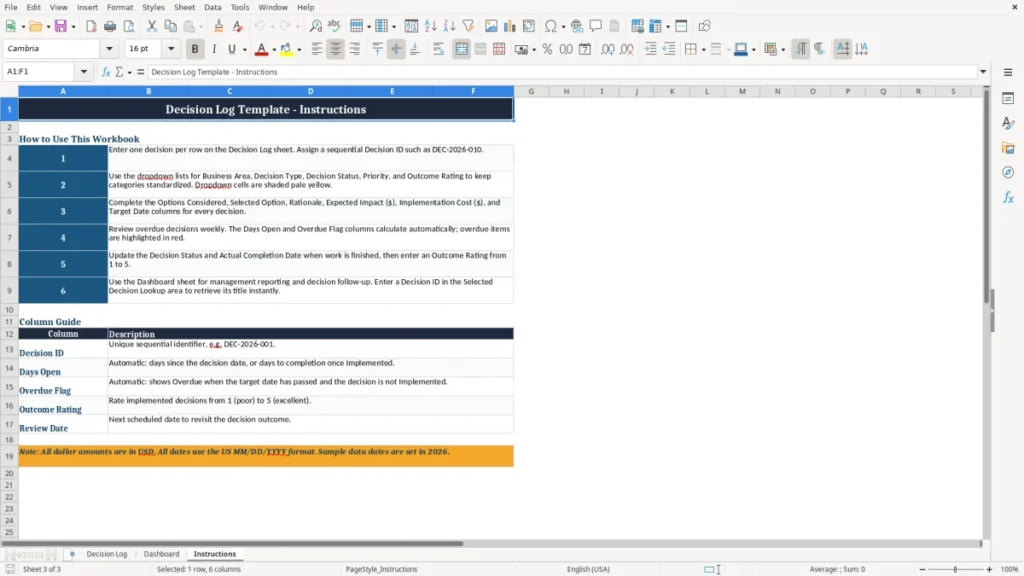Click the AutoFilter funnel icon
This screenshot has height=576, width=1024.
pyautogui.click(x=468, y=26)
